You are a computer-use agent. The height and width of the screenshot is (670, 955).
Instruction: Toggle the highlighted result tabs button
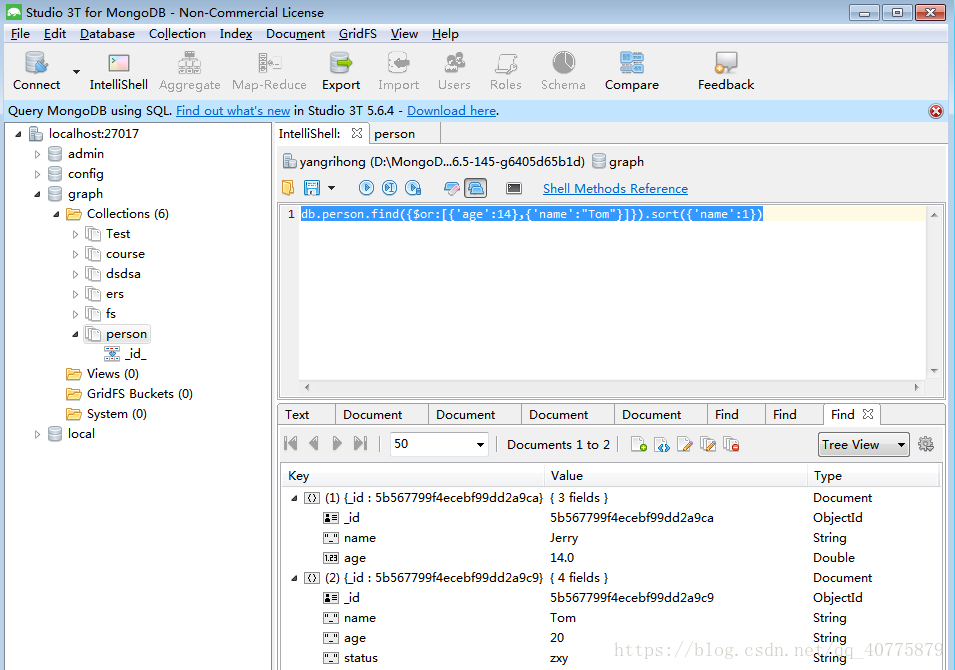(476, 188)
